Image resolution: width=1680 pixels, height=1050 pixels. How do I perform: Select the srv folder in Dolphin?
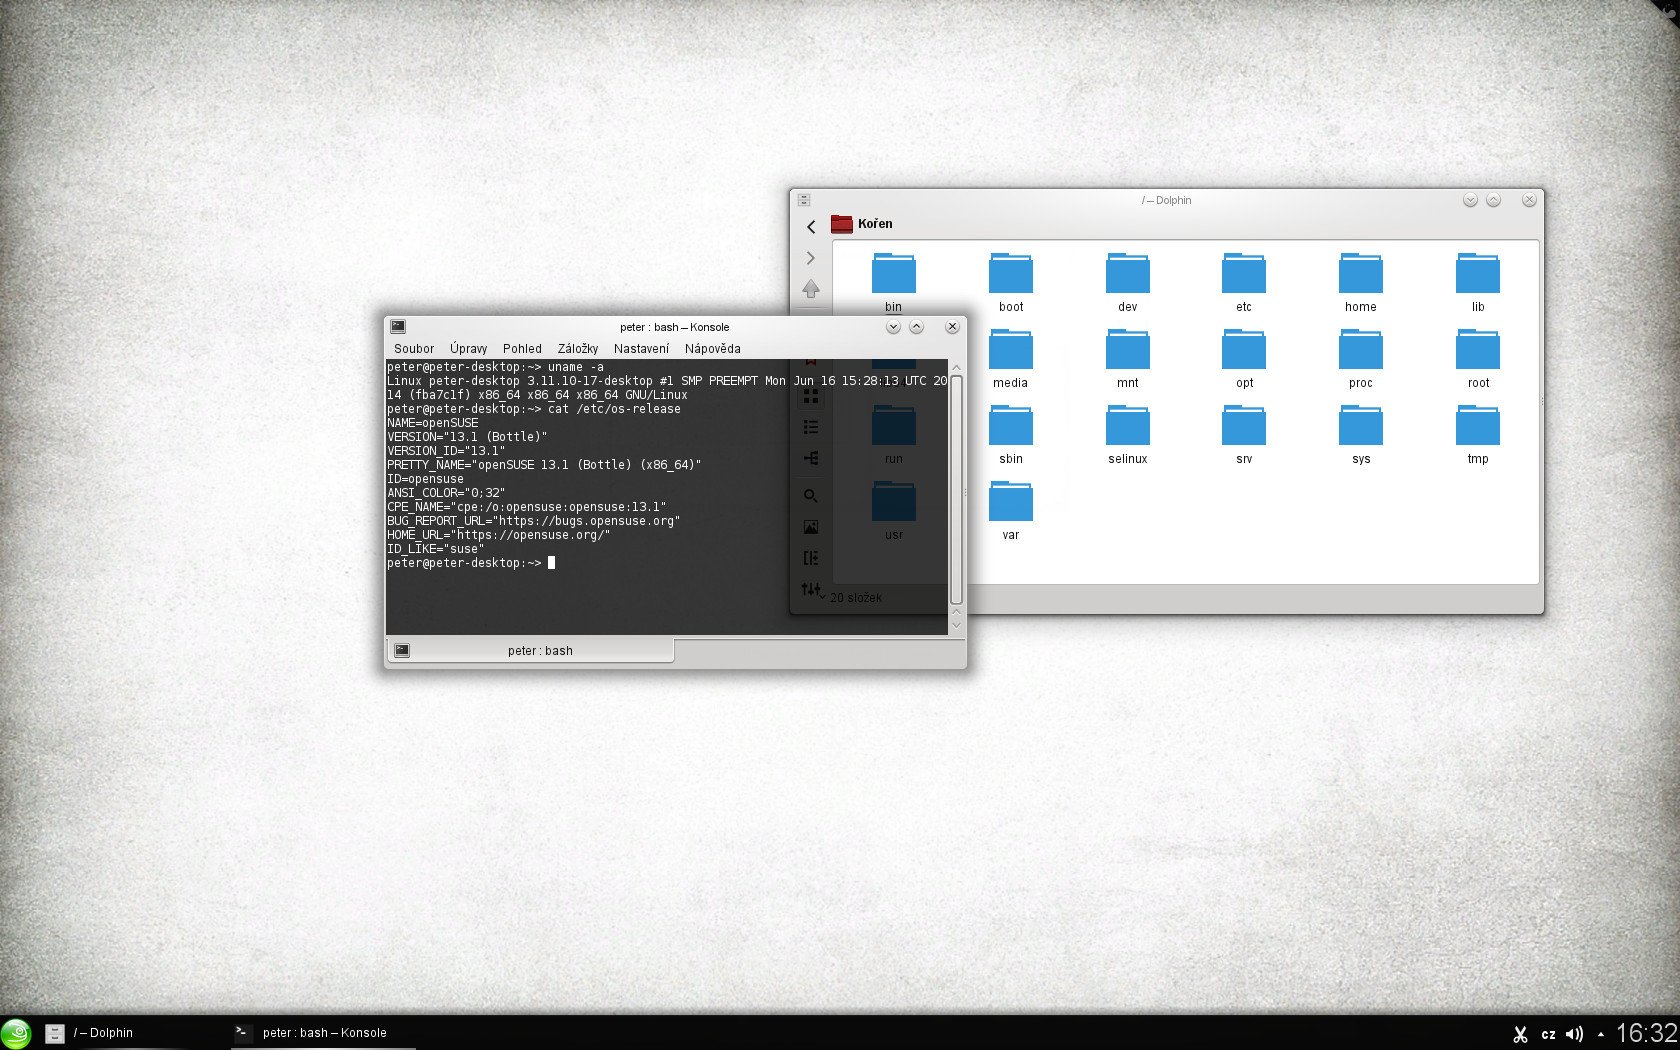coord(1244,435)
